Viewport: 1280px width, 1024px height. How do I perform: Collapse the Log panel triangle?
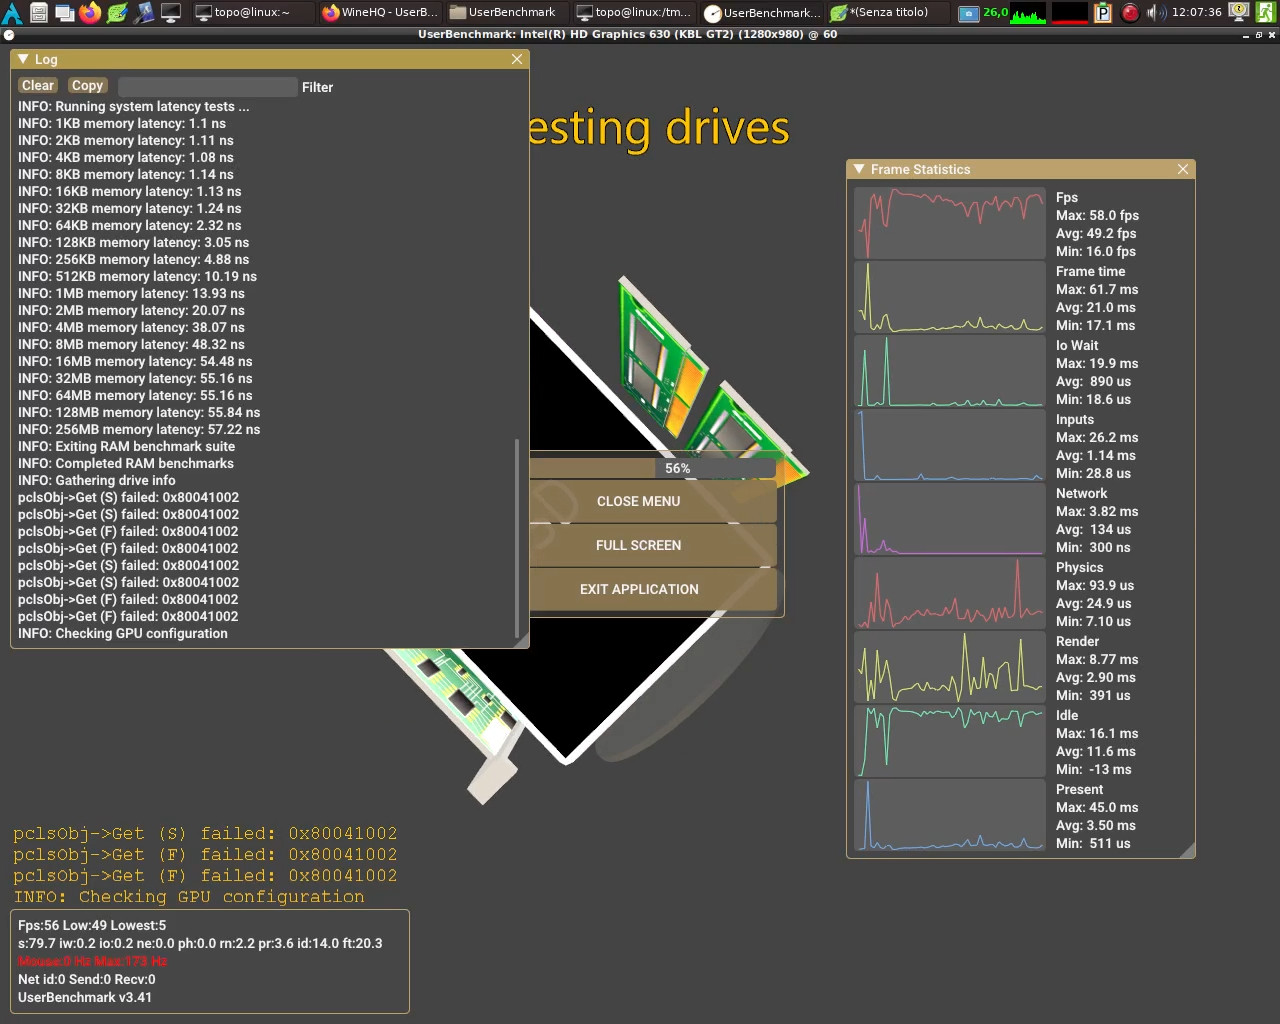coord(23,59)
